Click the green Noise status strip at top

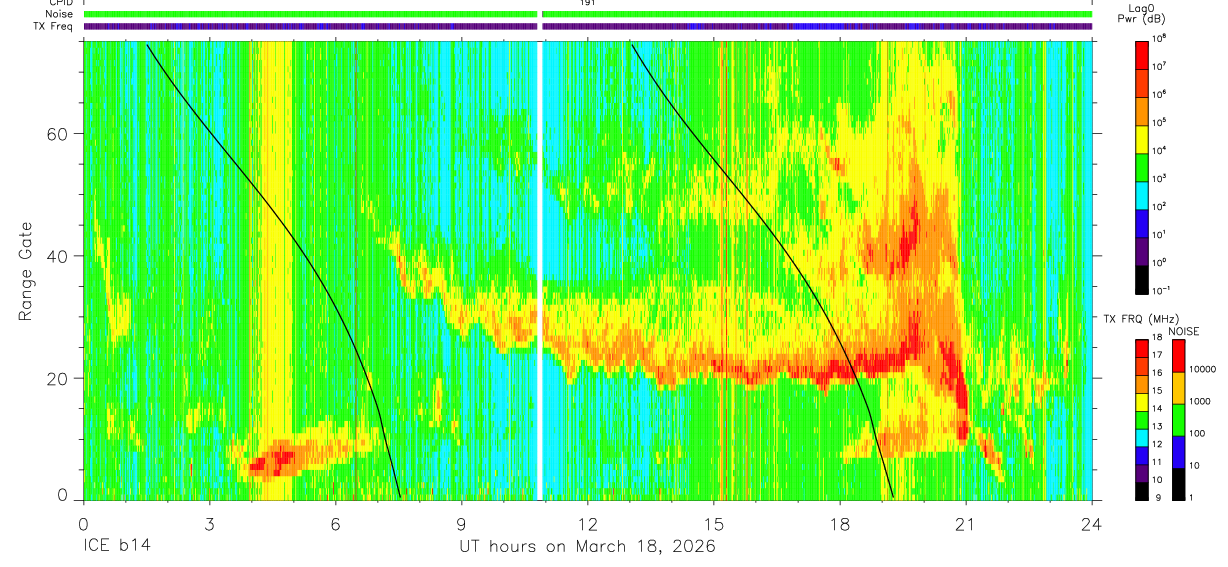tap(588, 14)
